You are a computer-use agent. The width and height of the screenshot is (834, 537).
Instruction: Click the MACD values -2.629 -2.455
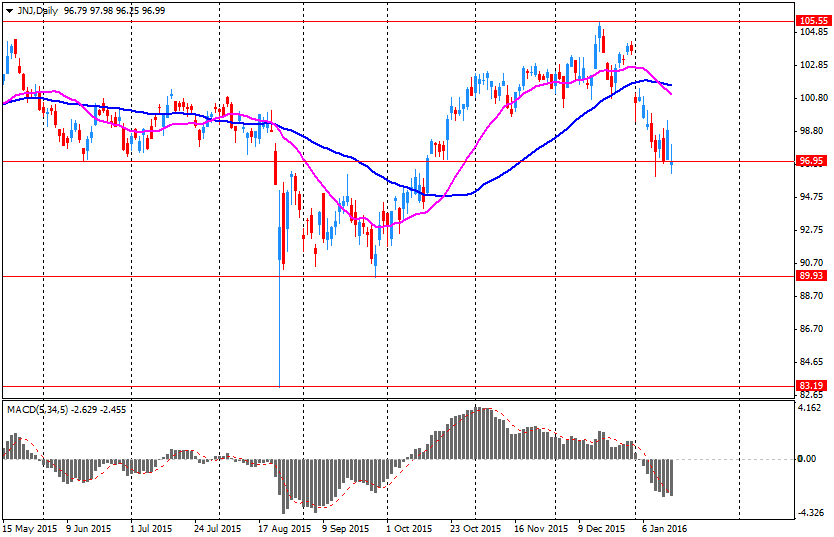point(99,409)
